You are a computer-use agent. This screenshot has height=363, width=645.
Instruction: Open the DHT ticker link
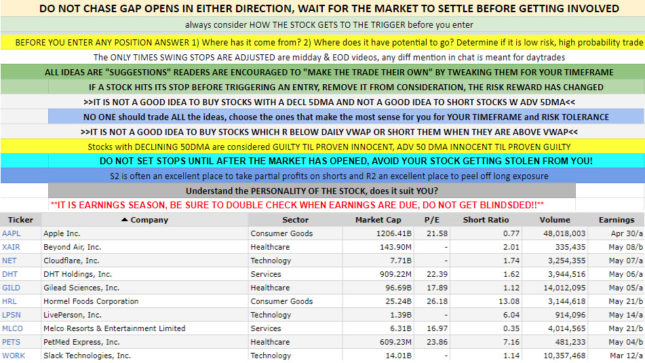pos(10,274)
